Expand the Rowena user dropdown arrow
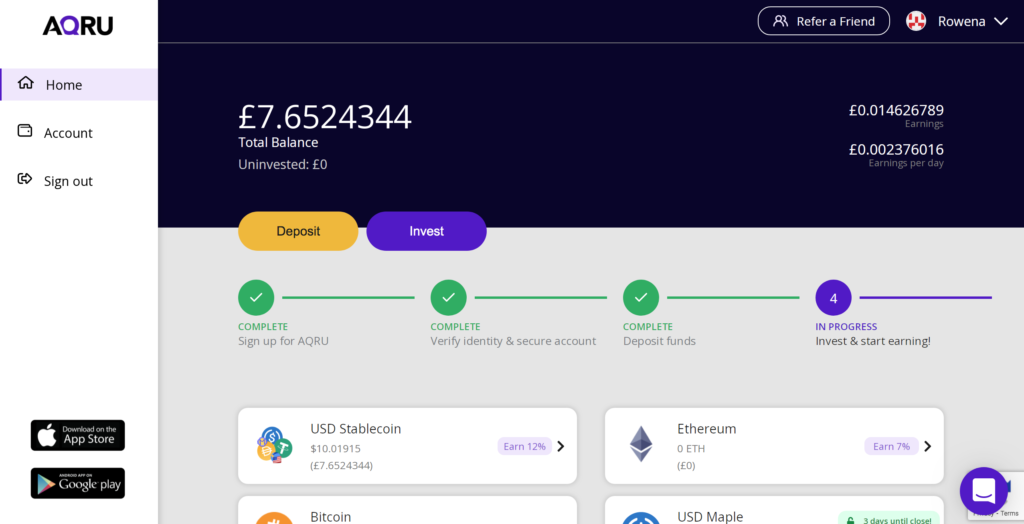 (x=1000, y=22)
